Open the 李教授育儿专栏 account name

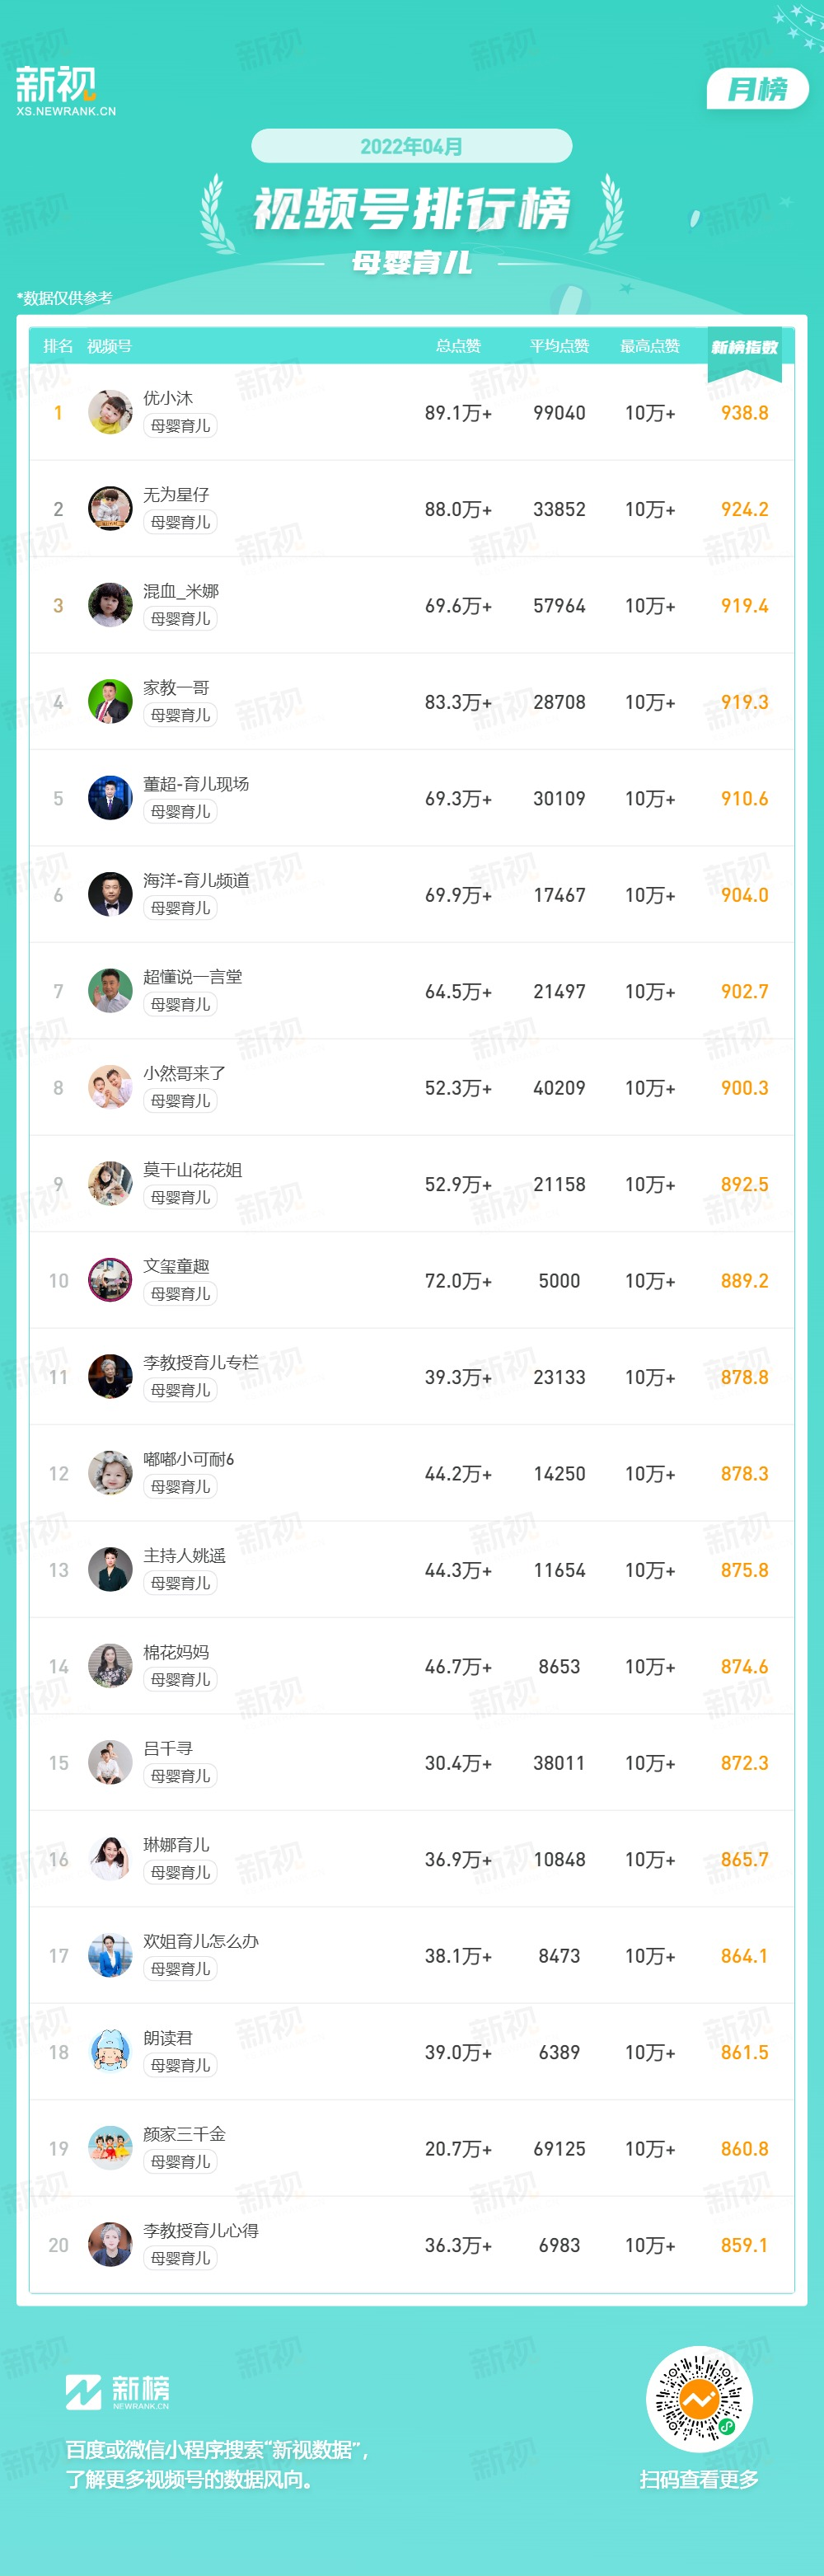pos(201,1362)
